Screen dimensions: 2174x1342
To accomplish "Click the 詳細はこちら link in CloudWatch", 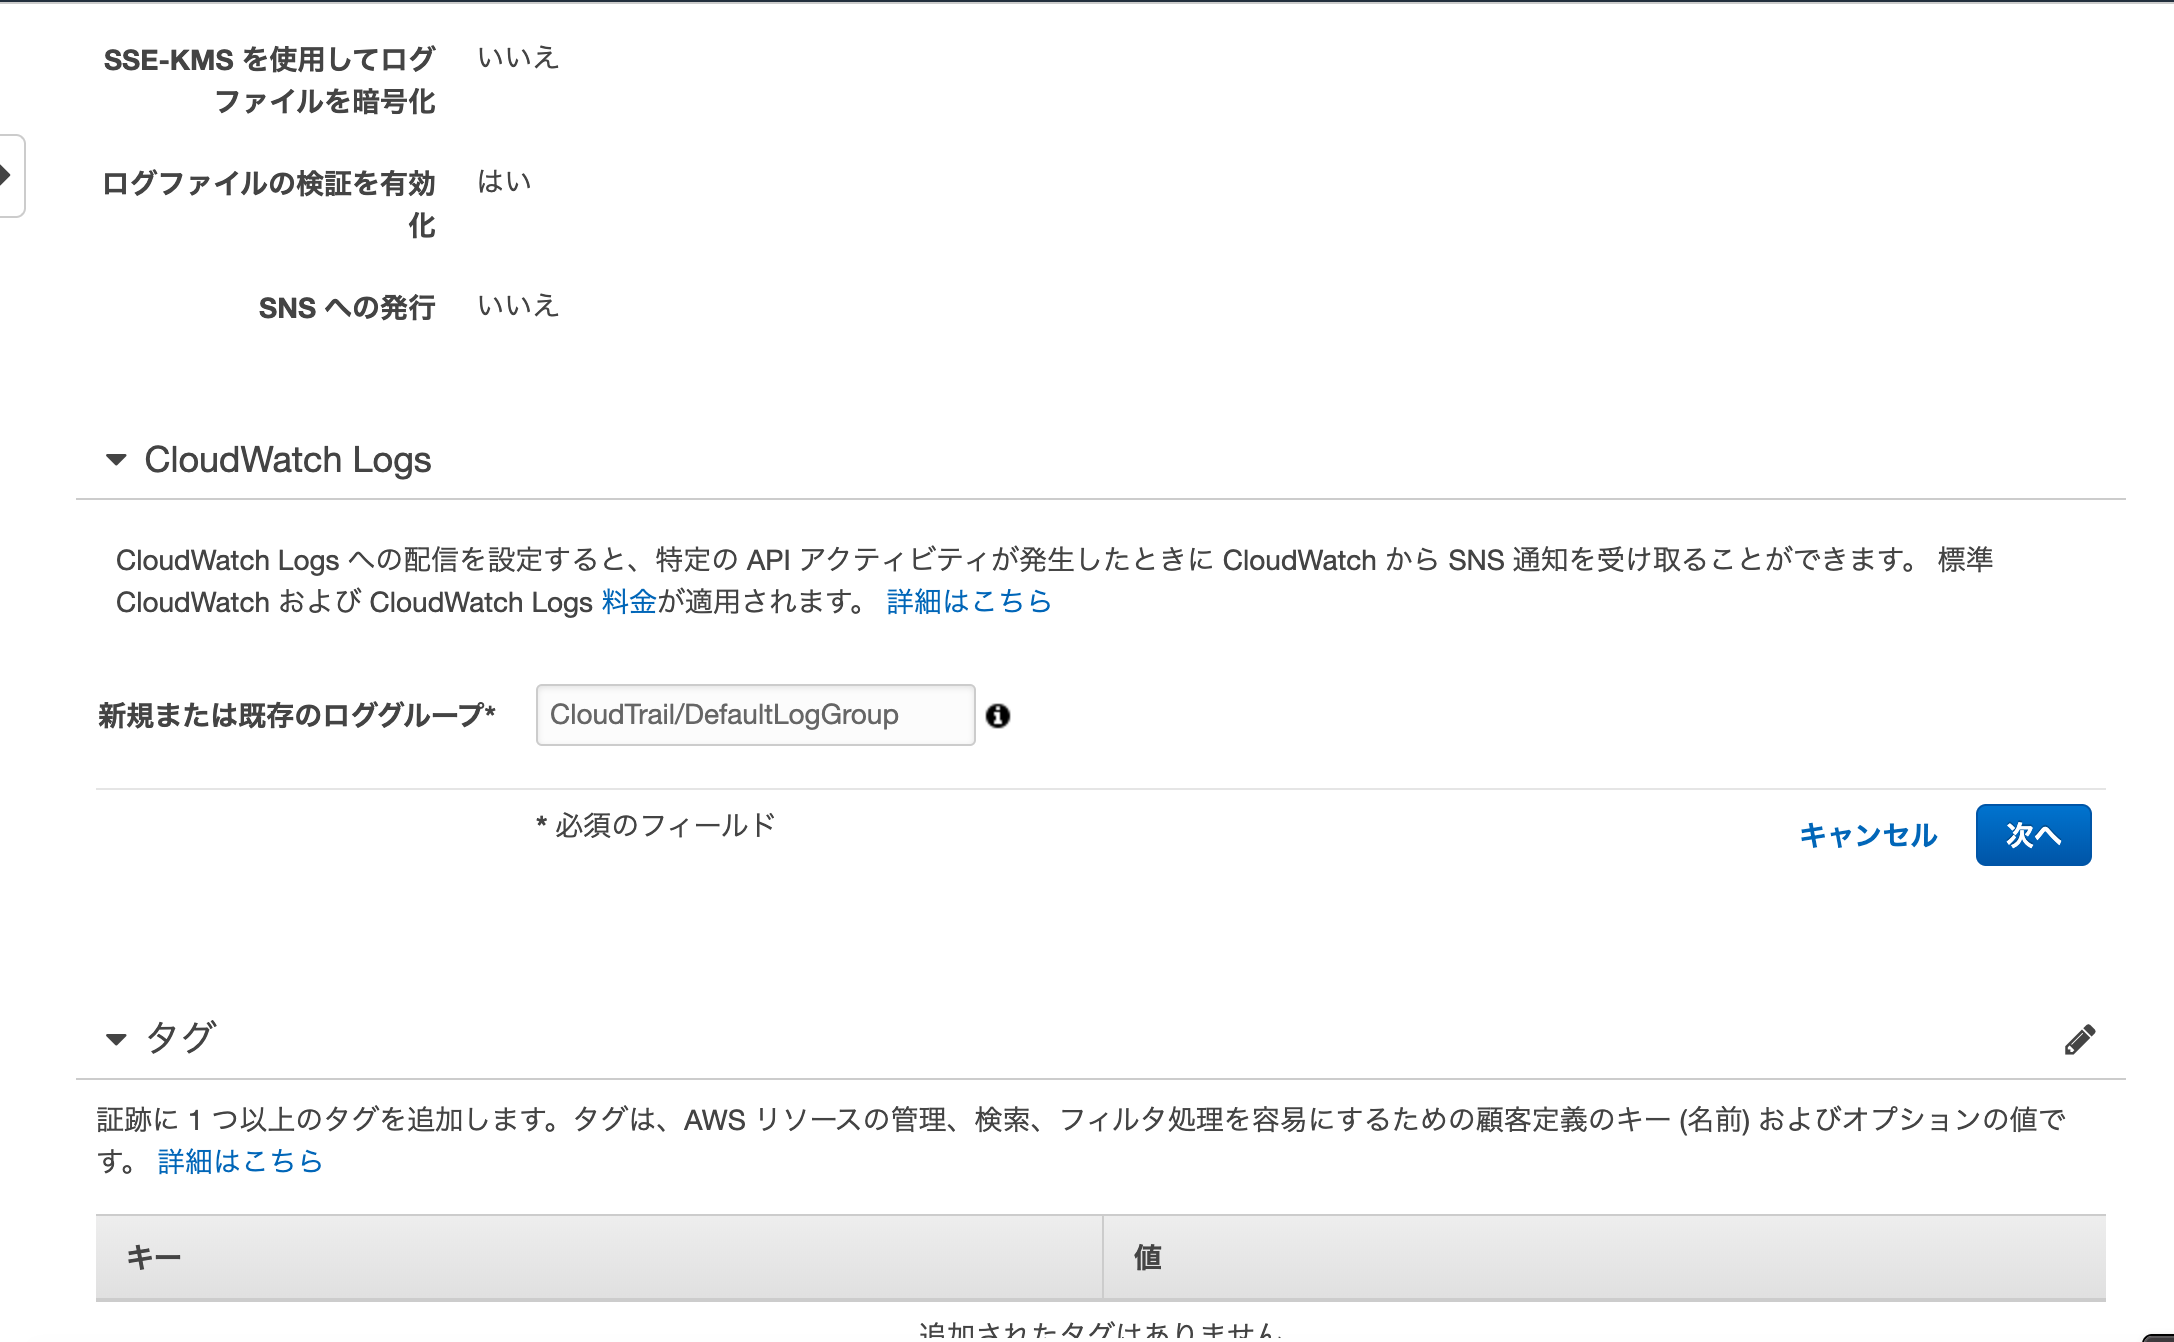I will coord(969,603).
